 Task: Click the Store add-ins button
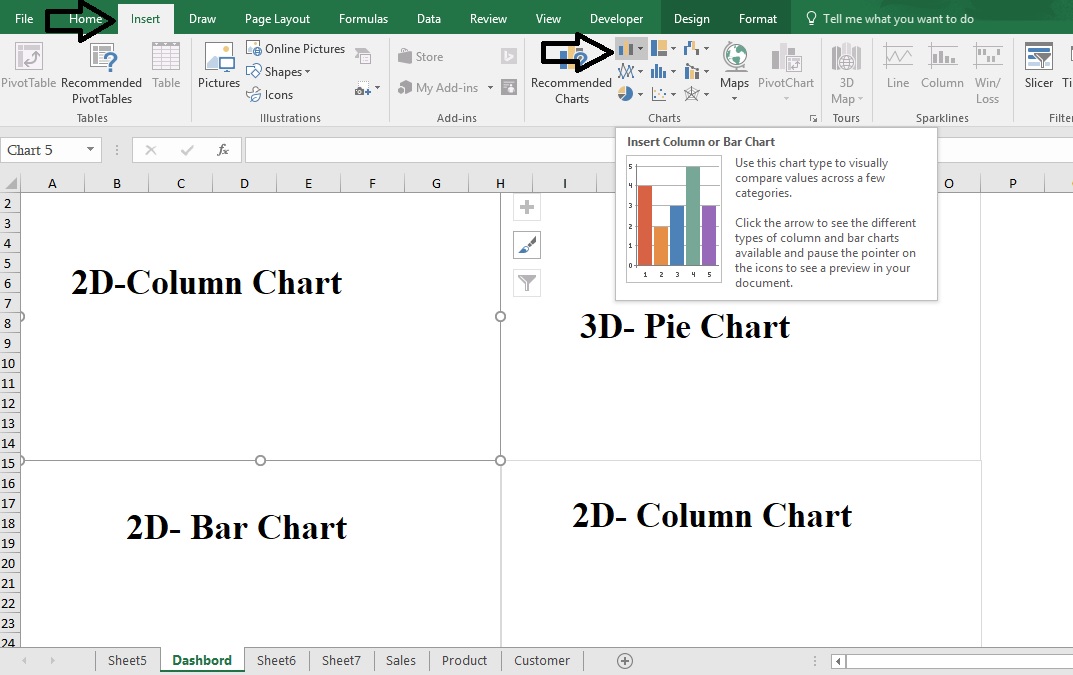coord(420,57)
